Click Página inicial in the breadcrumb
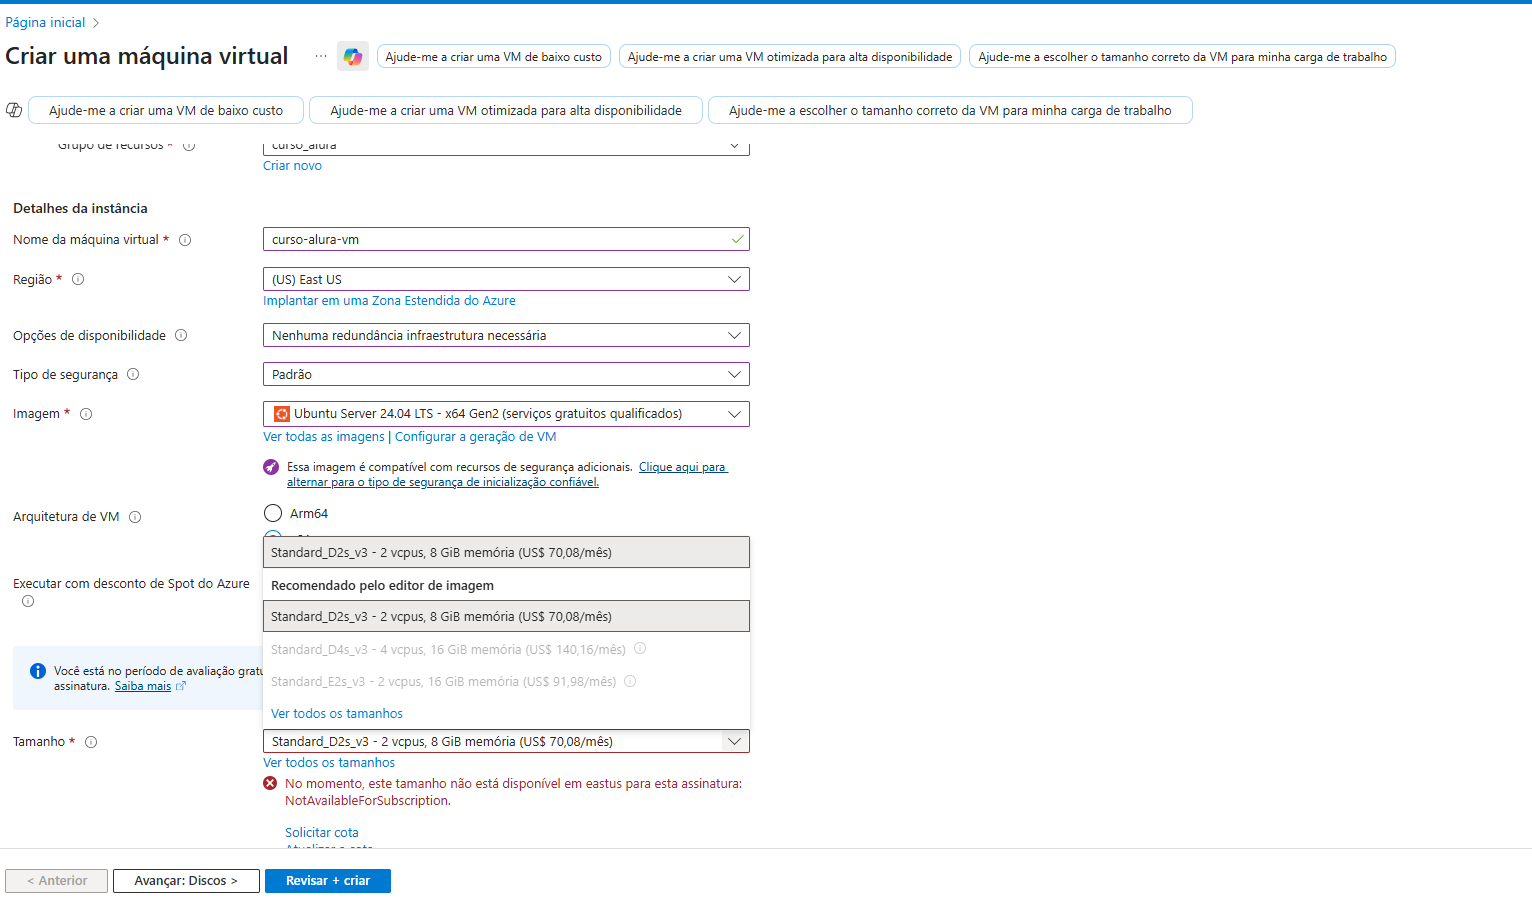 [x=44, y=21]
